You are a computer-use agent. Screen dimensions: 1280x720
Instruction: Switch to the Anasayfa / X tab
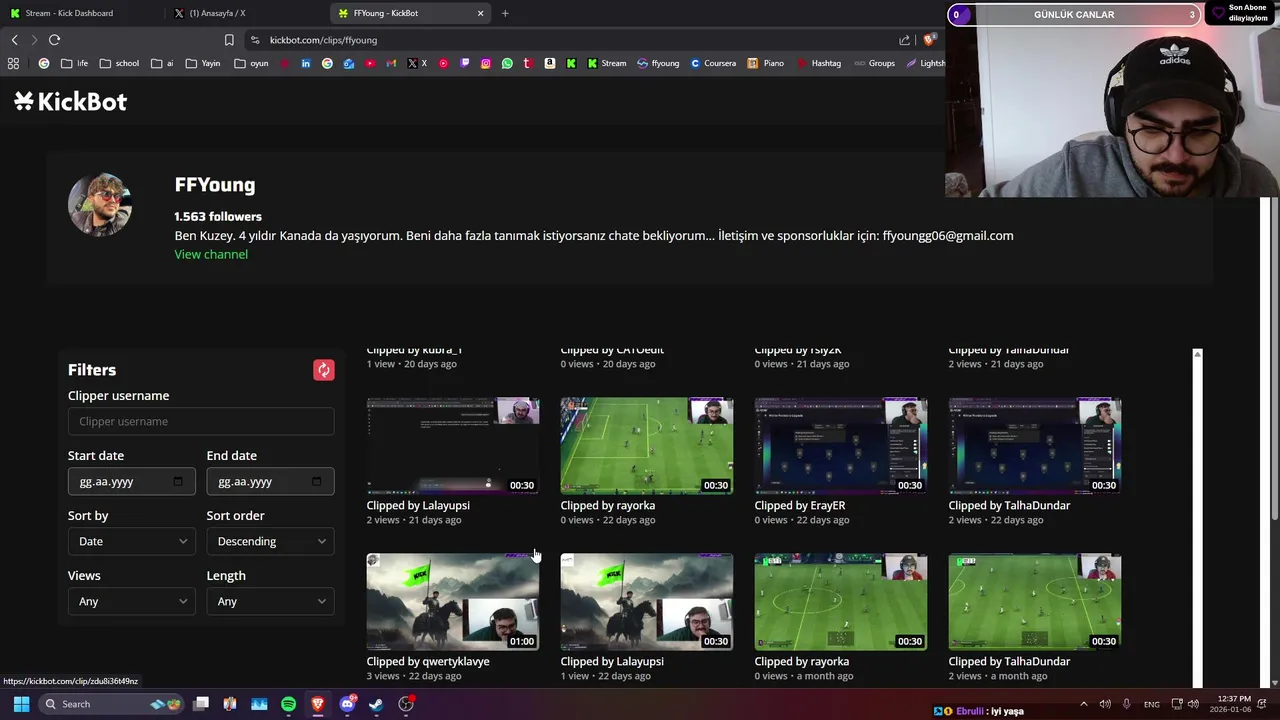245,13
